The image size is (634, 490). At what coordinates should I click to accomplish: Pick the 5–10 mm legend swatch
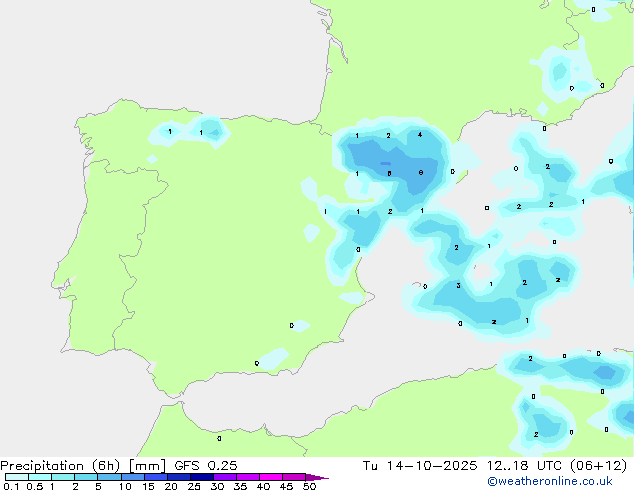coord(109,477)
